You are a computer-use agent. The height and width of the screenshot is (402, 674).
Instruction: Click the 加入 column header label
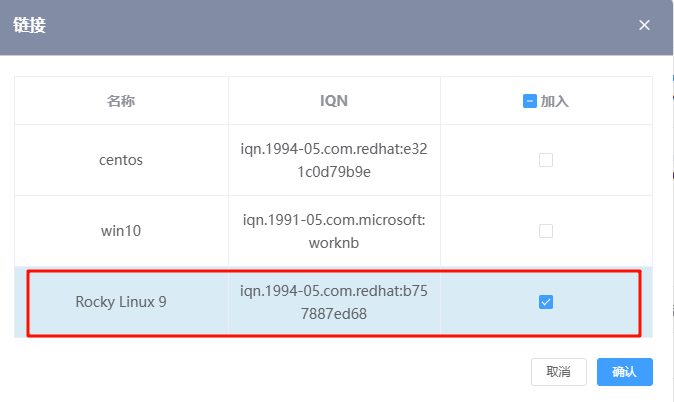[x=554, y=101]
